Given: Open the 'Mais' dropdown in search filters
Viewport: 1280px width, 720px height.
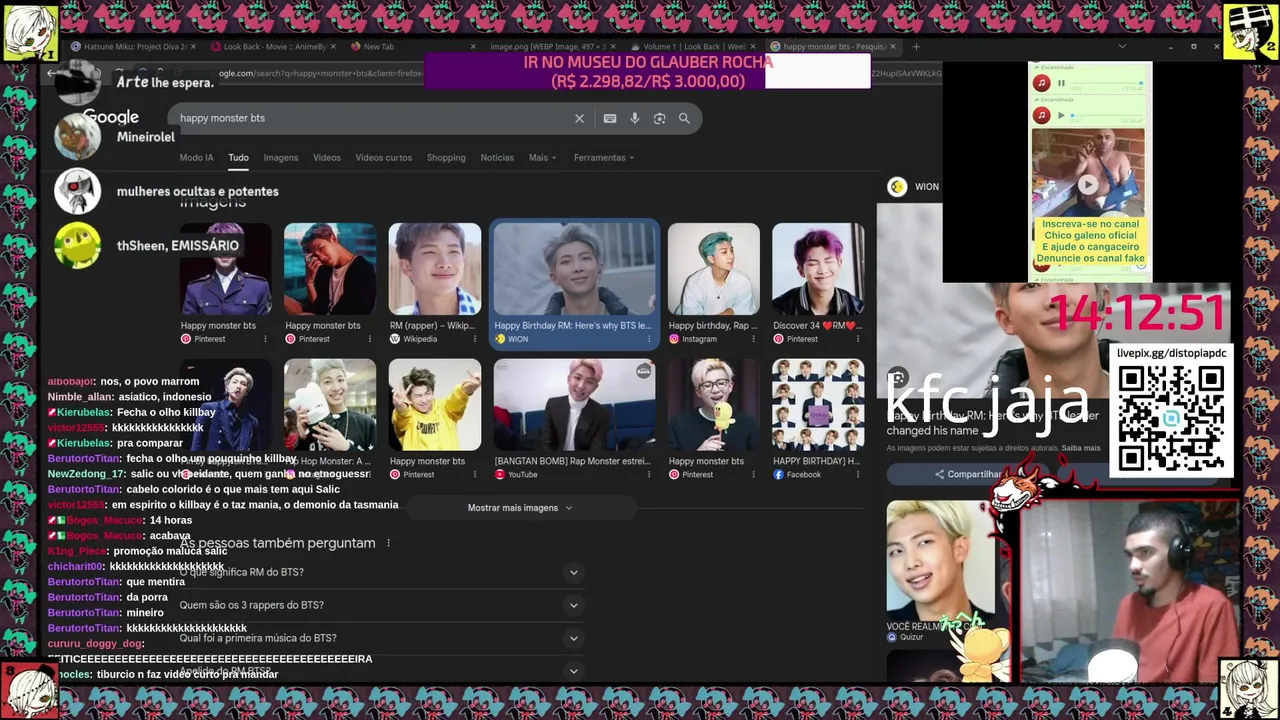Looking at the screenshot, I should point(542,157).
